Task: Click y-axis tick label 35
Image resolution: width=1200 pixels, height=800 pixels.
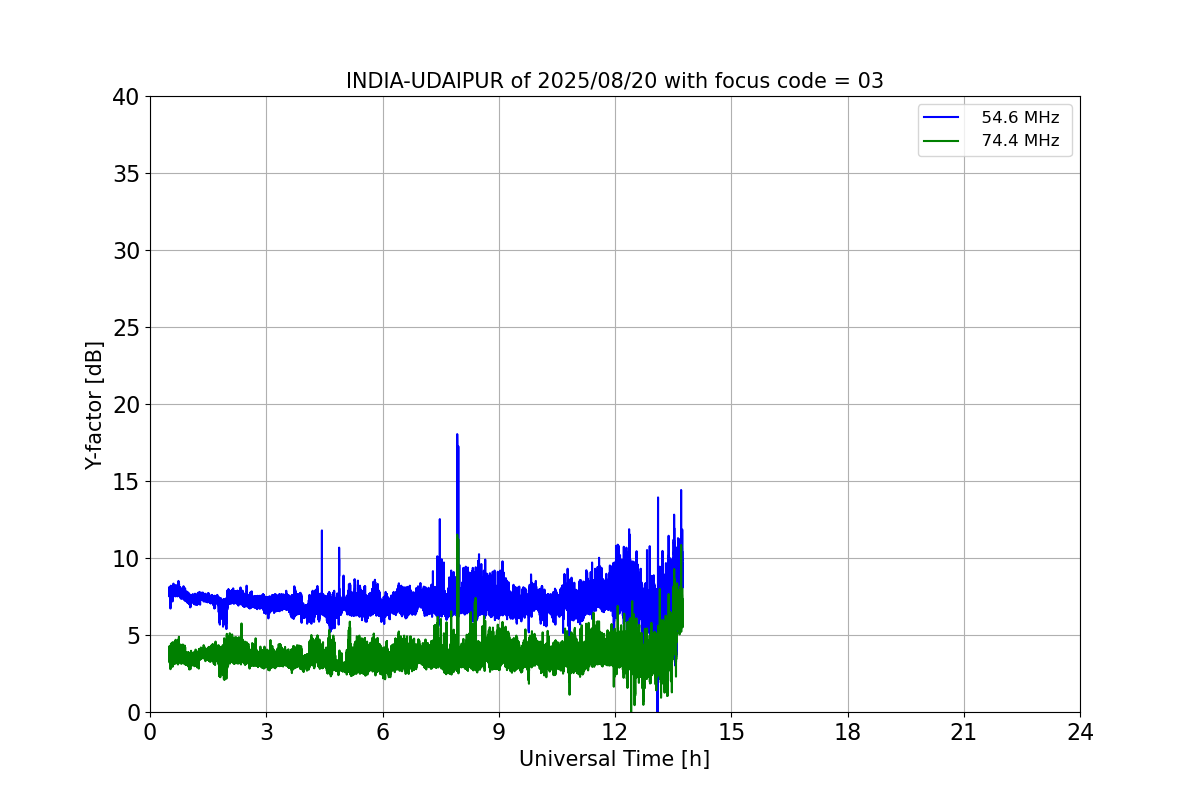Action: tap(126, 174)
